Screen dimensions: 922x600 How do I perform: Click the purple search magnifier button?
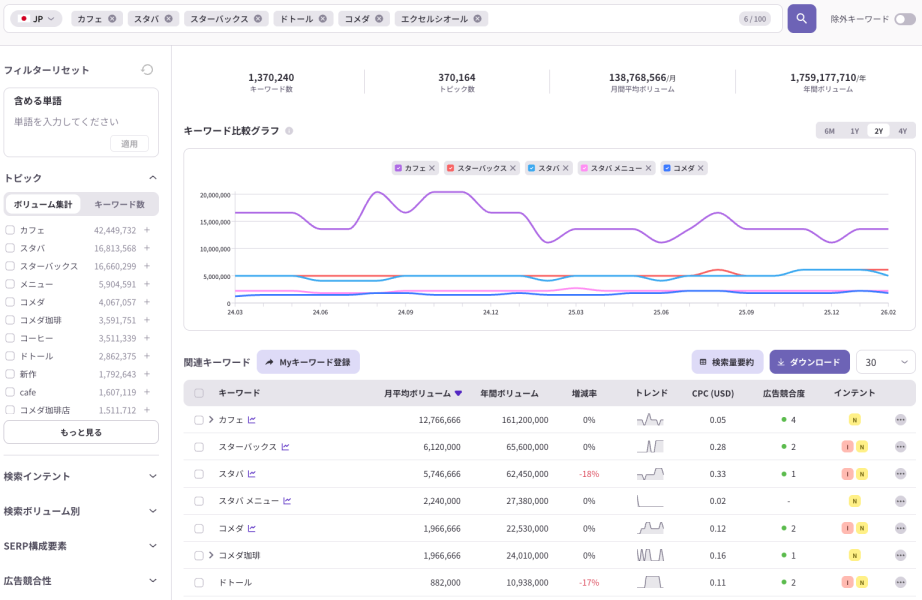801,18
